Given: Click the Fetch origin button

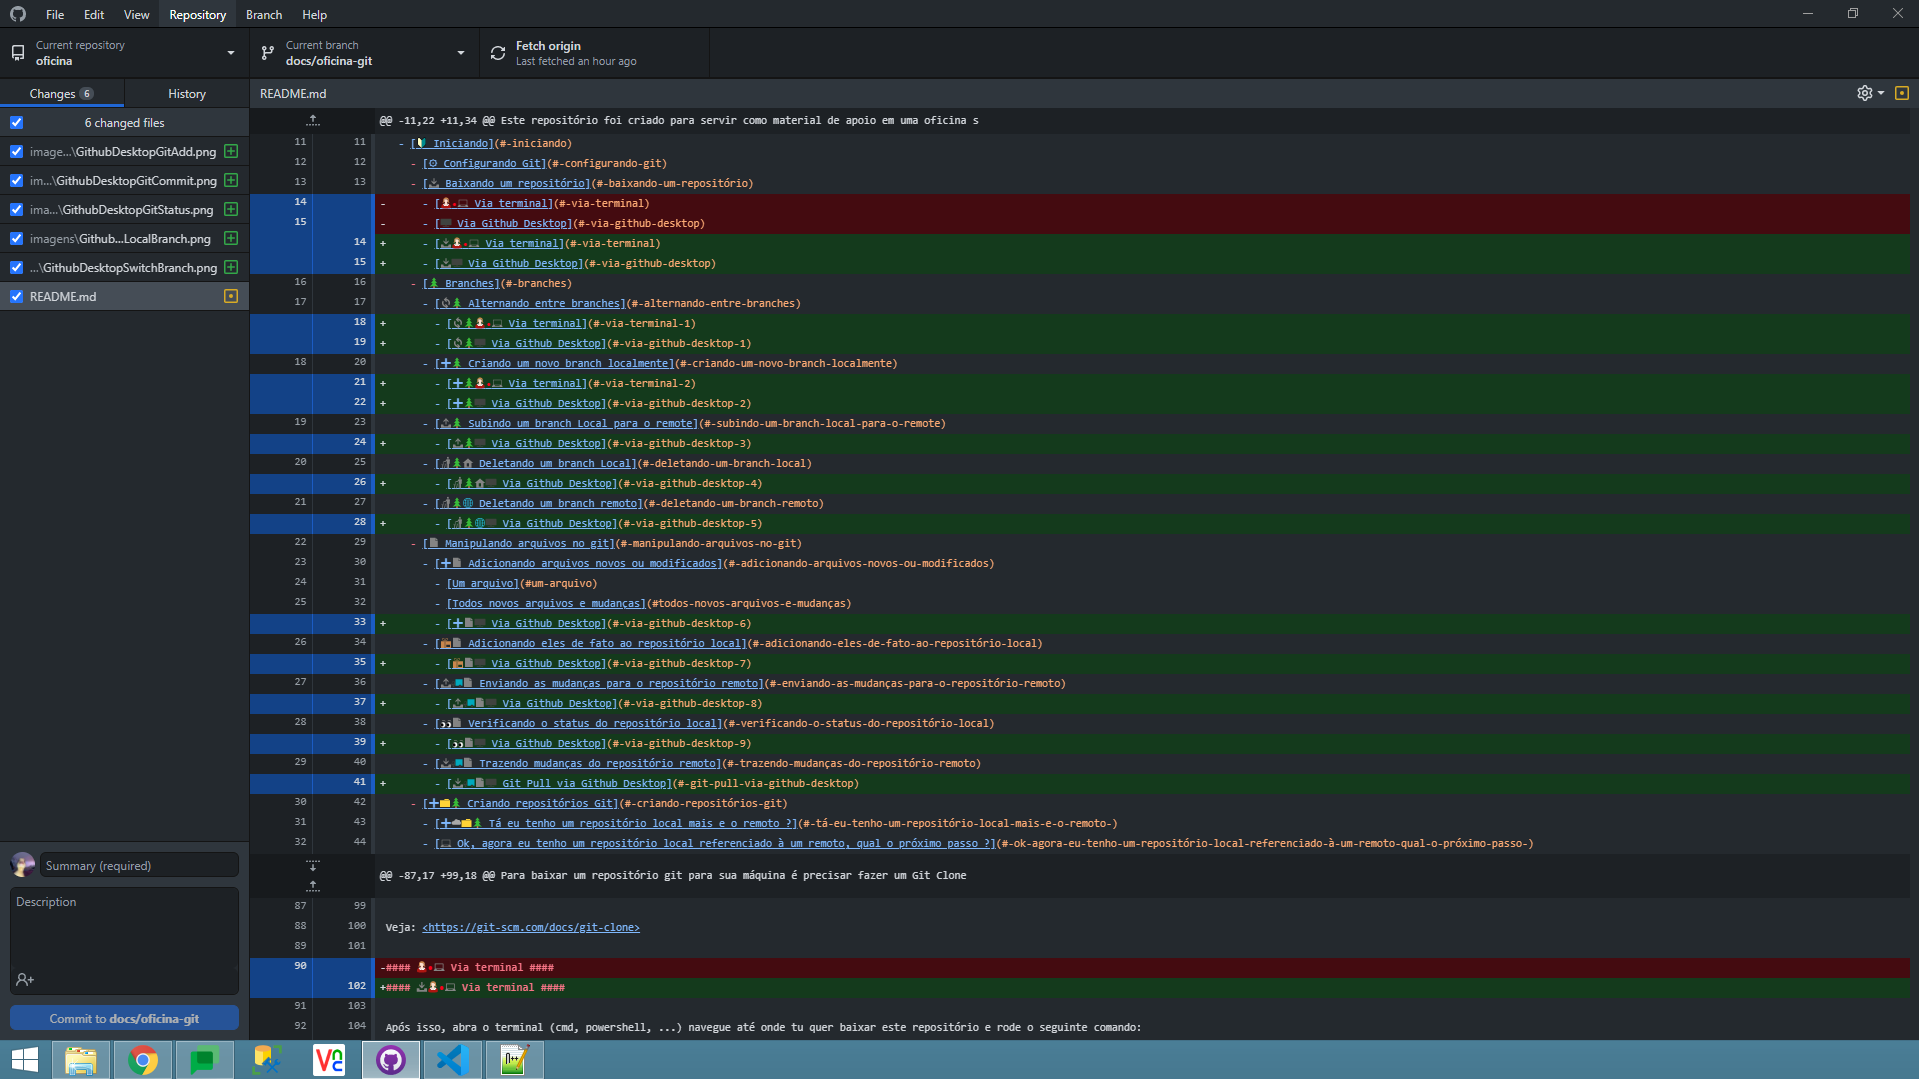Looking at the screenshot, I should tap(595, 53).
